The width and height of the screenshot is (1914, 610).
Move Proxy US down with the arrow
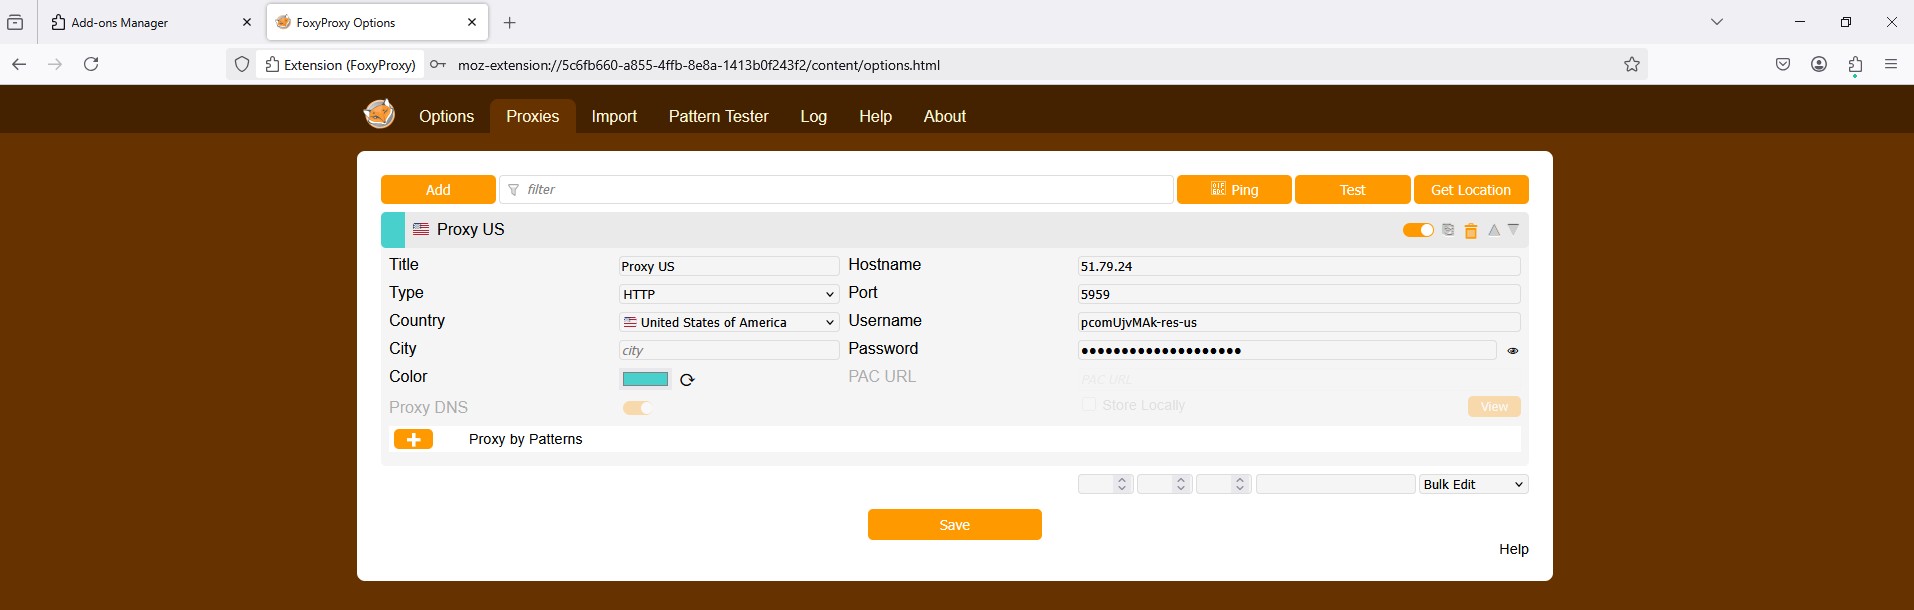[1513, 230]
